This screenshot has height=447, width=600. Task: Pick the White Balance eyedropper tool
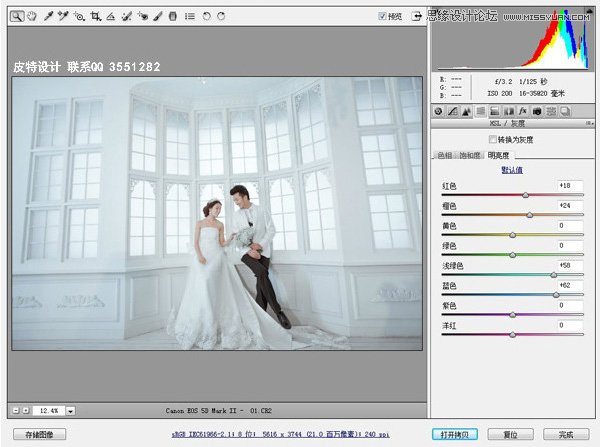[x=47, y=17]
